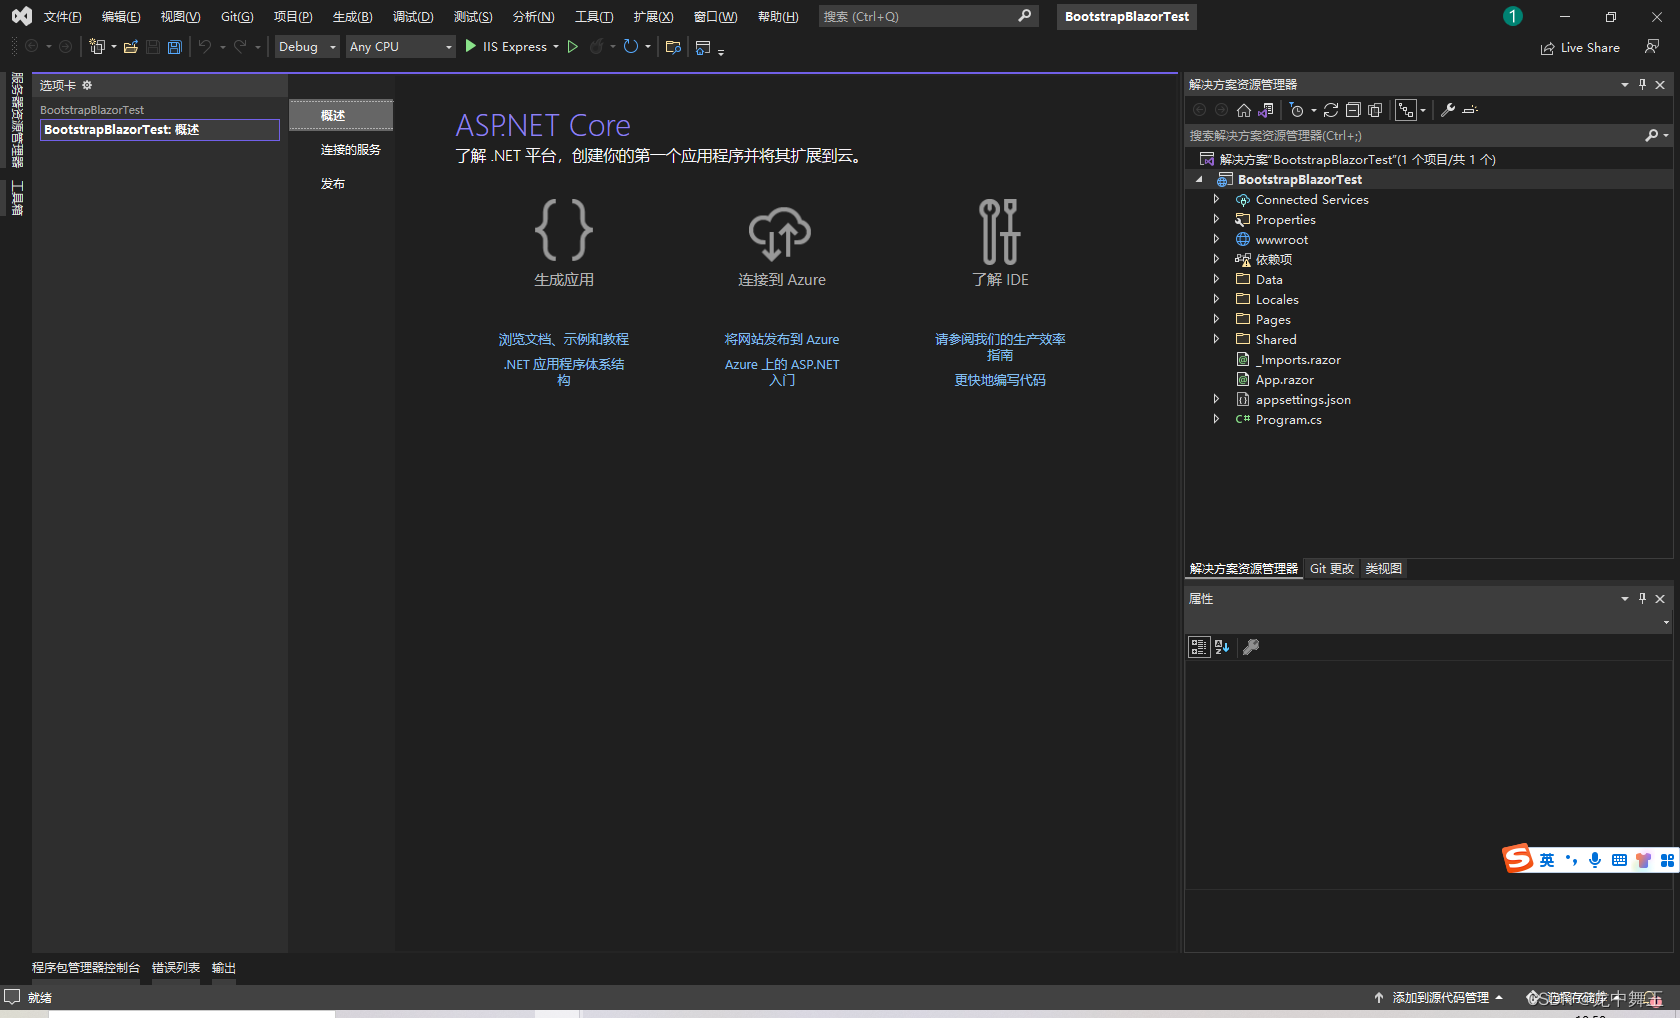Screen dimensions: 1680x1018
Task: Select the App.razor file
Action: click(x=1284, y=380)
